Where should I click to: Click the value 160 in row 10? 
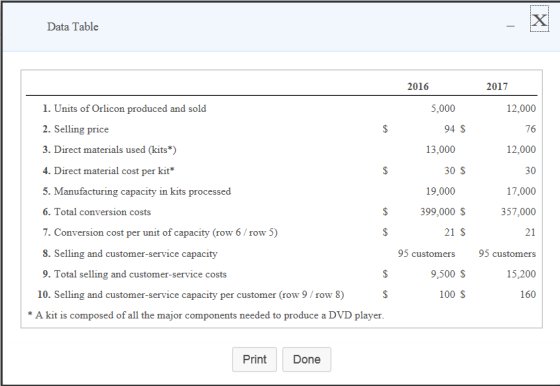528,295
